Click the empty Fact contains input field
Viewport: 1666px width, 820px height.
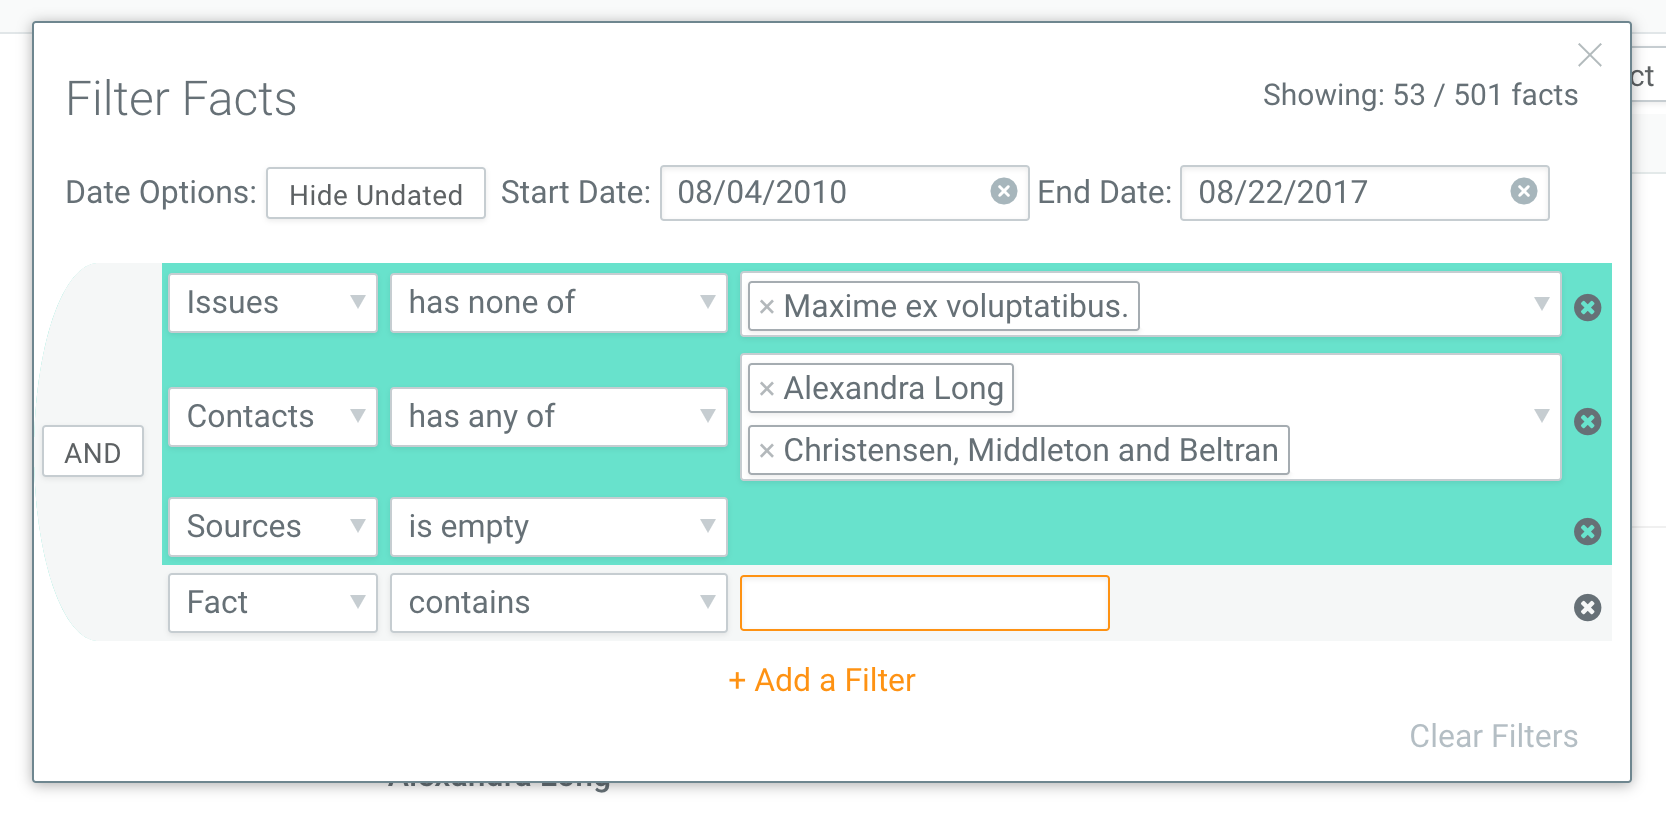(x=923, y=603)
